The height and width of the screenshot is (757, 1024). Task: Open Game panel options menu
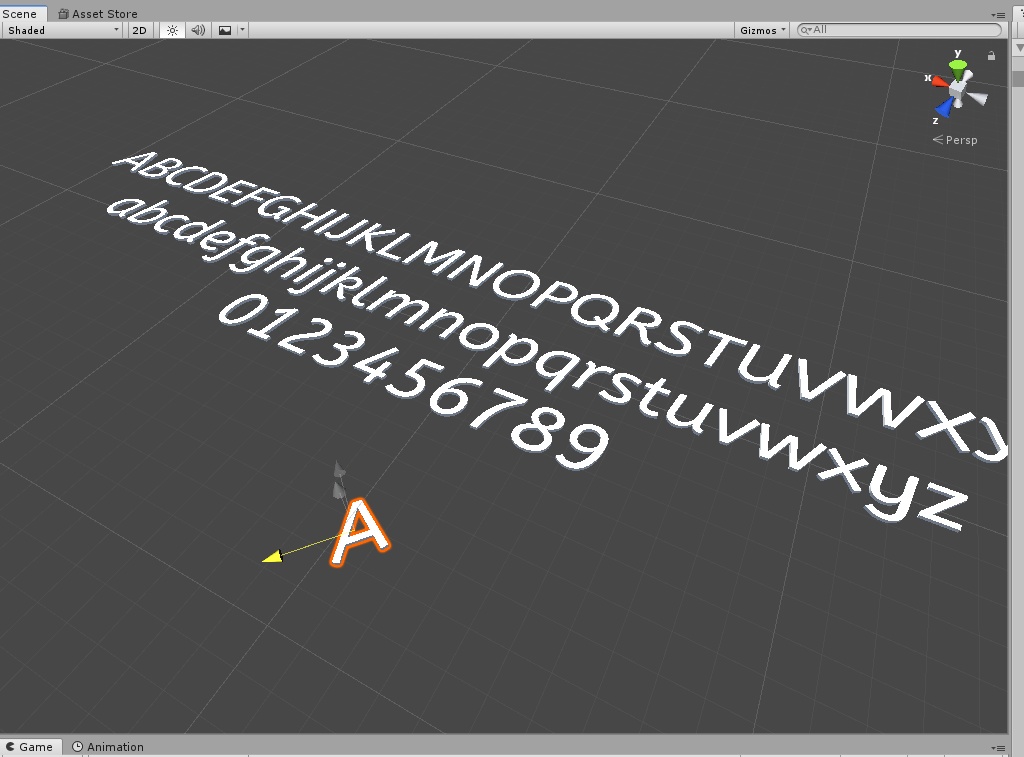tap(998, 747)
